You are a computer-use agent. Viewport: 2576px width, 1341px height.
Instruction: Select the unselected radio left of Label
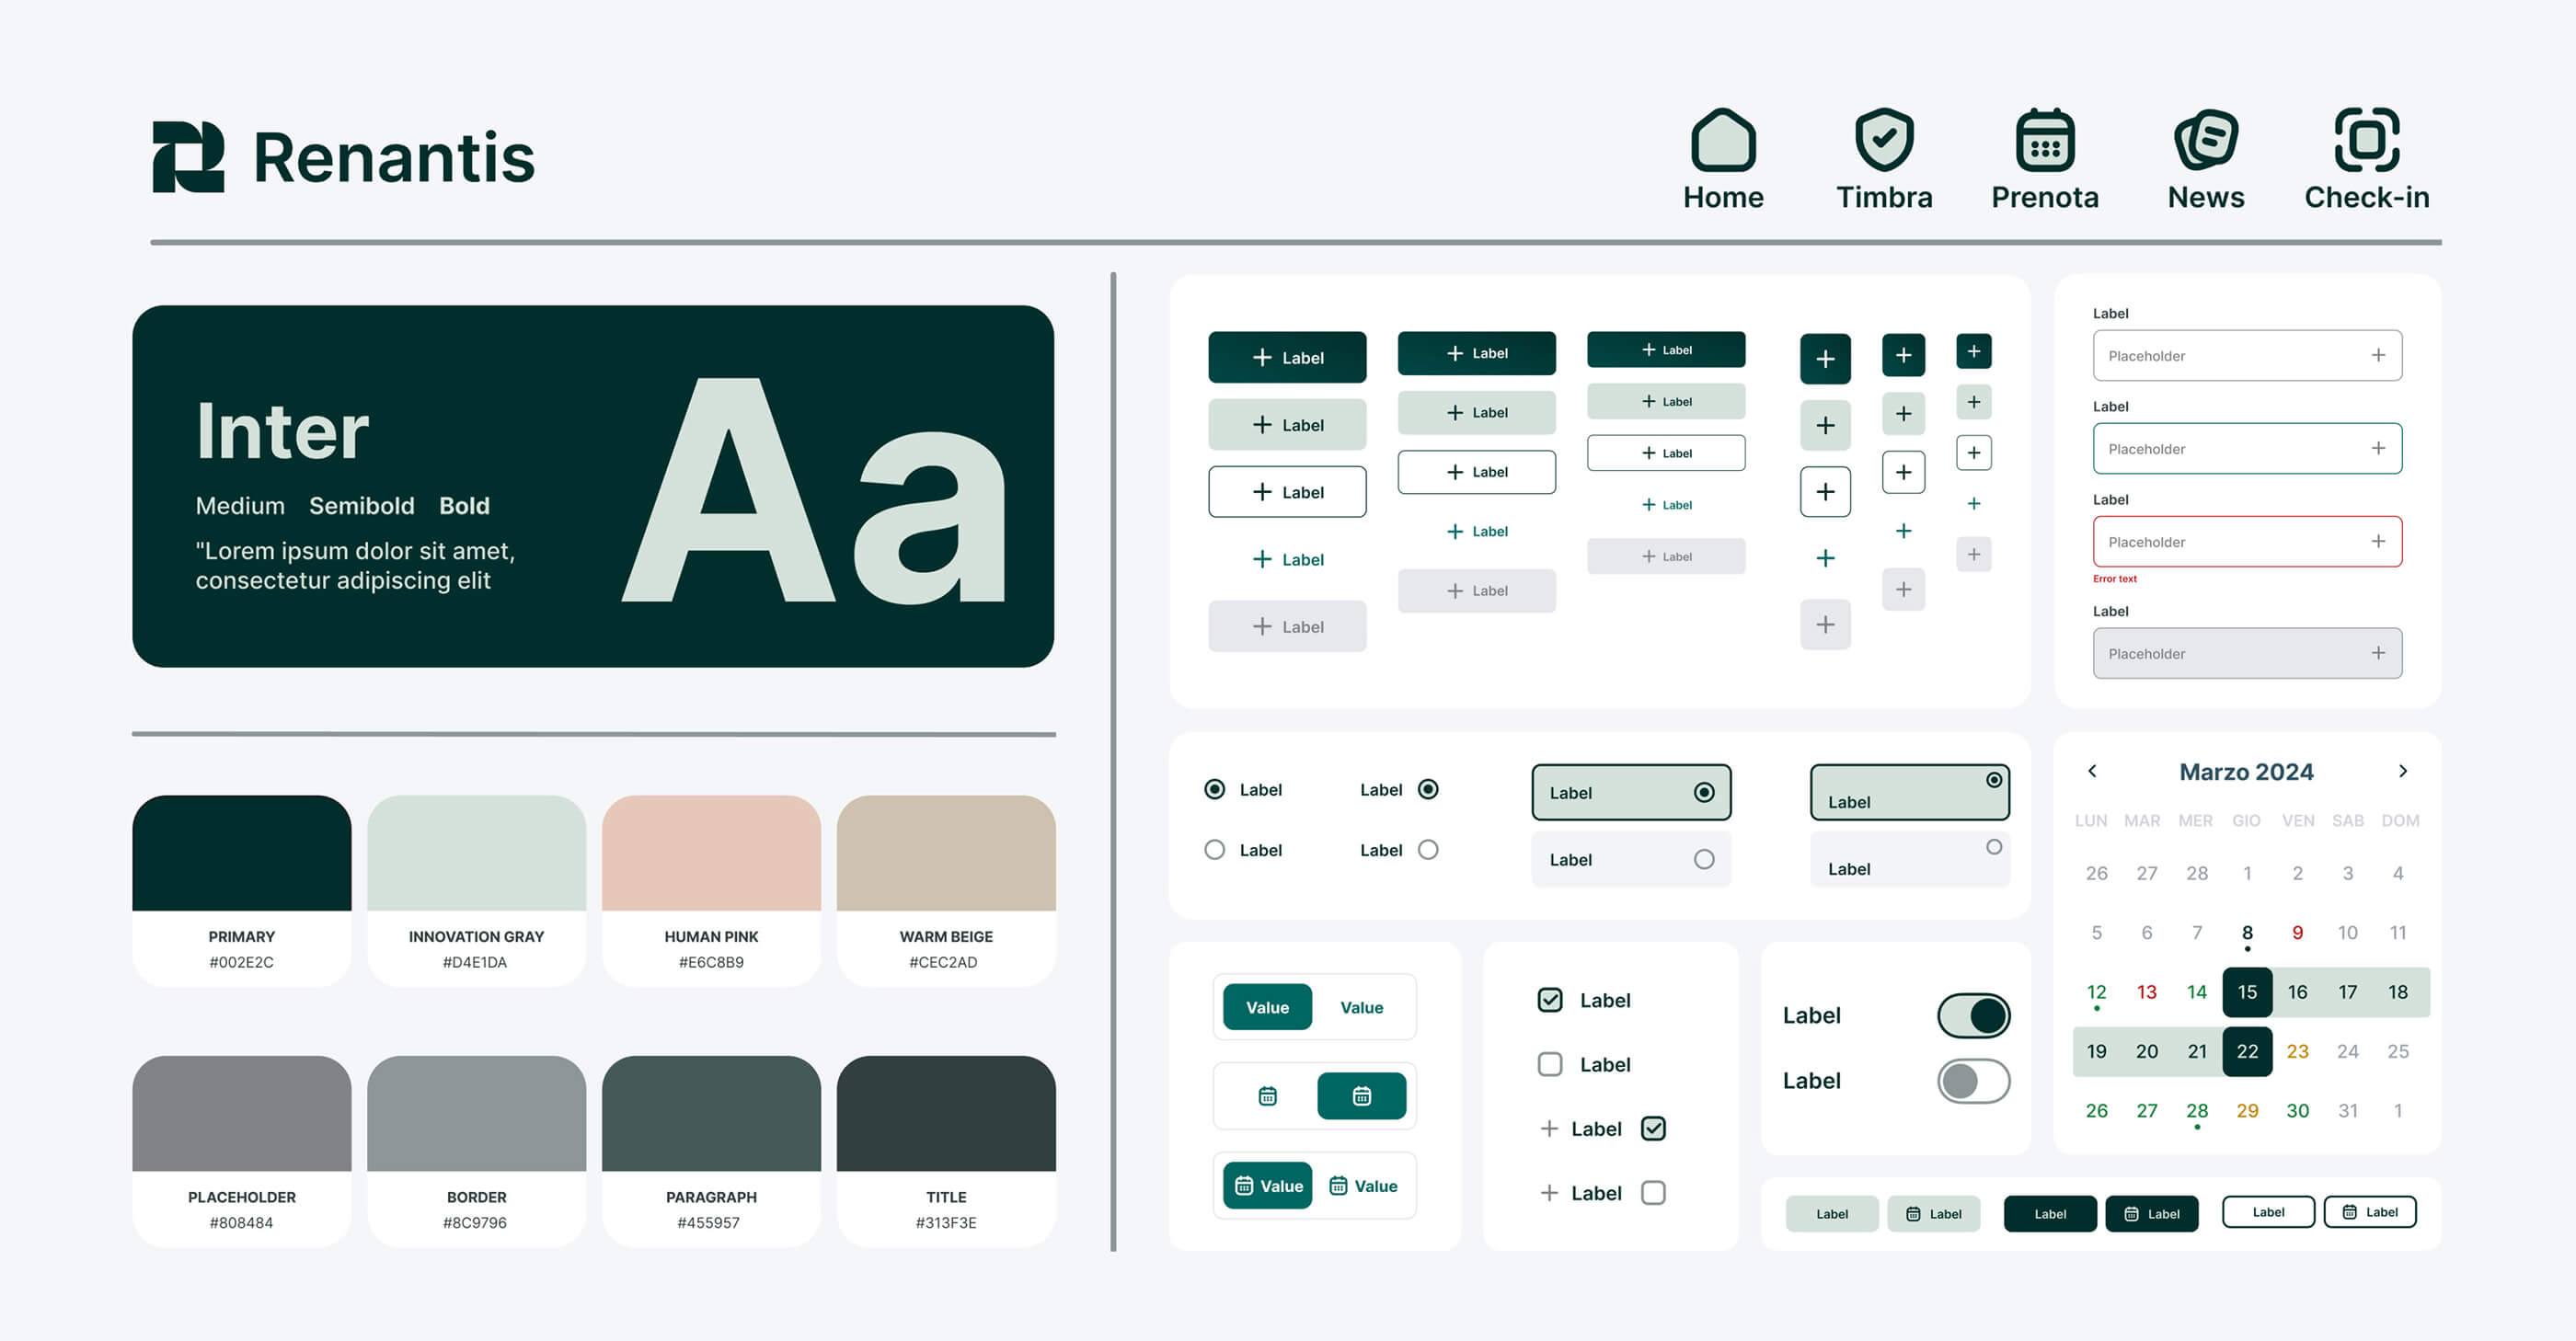point(1214,850)
